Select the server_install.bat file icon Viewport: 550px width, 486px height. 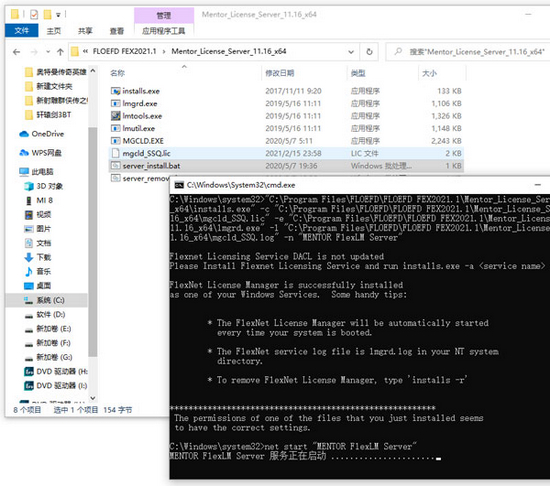tap(115, 166)
